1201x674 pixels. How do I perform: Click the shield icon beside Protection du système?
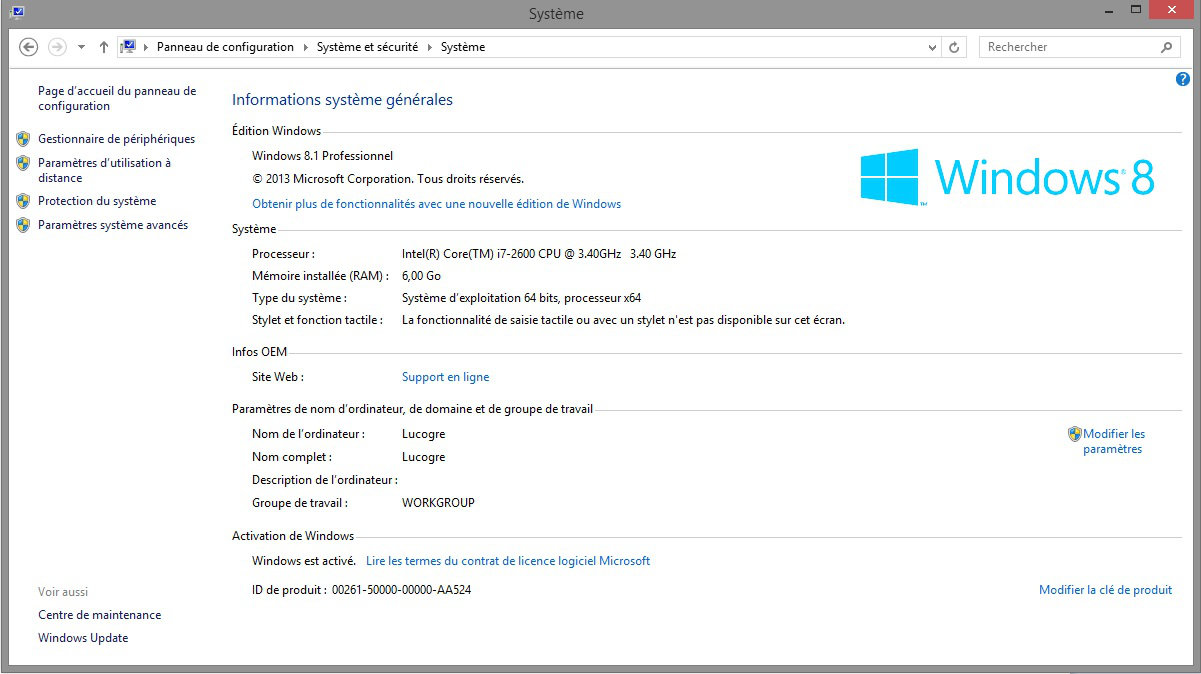[x=23, y=201]
